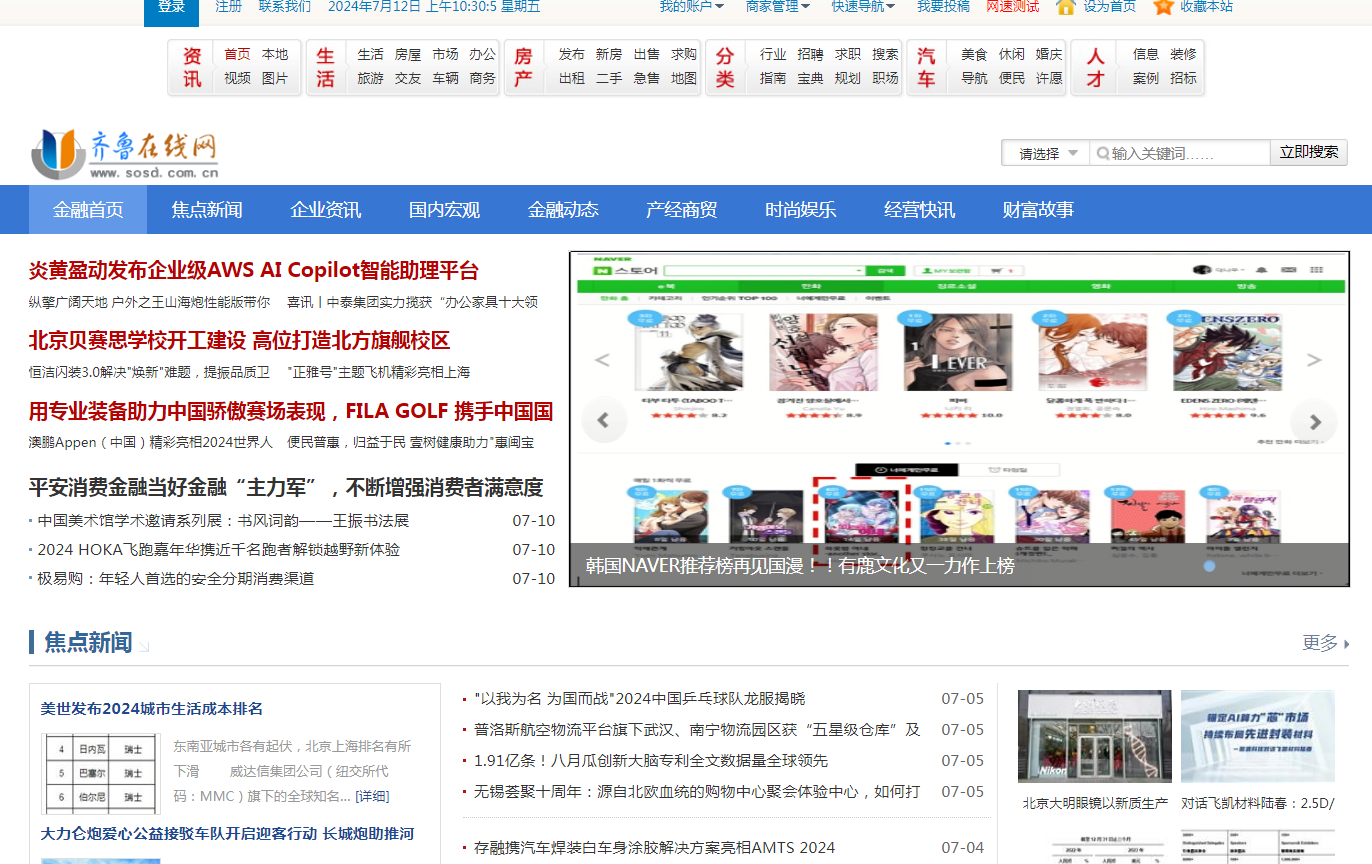Click the house icon beside 设为首页
Image resolution: width=1372 pixels, height=864 pixels.
[1066, 7]
